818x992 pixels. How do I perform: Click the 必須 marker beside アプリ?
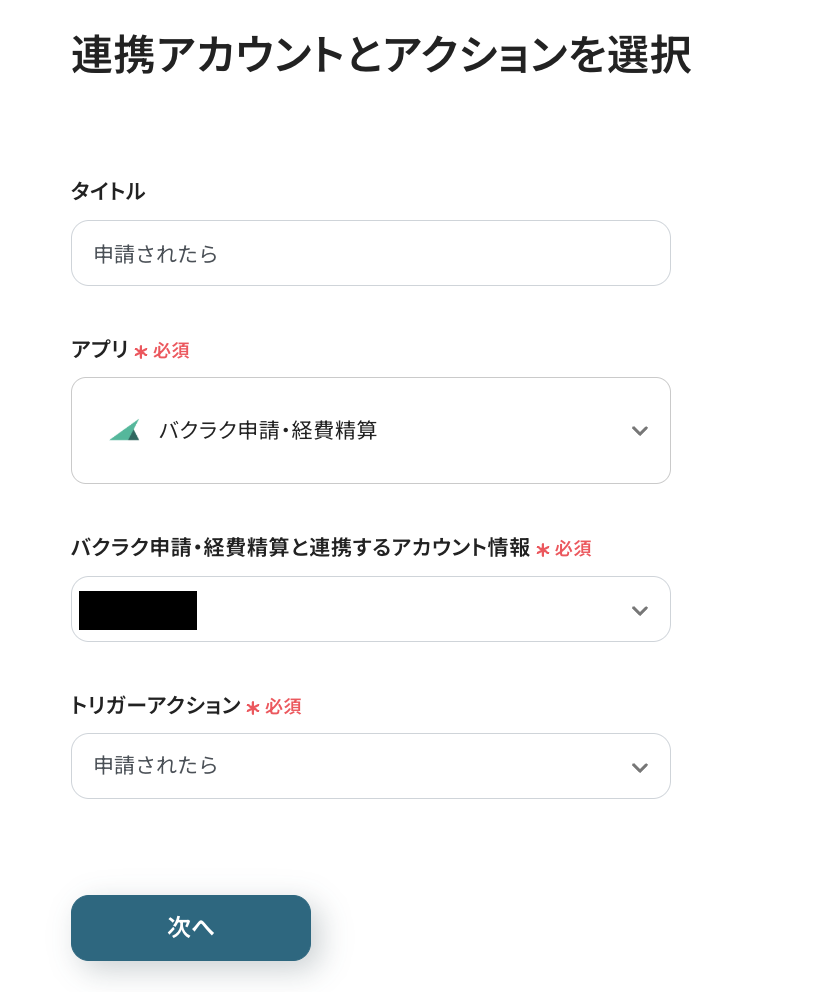(171, 351)
